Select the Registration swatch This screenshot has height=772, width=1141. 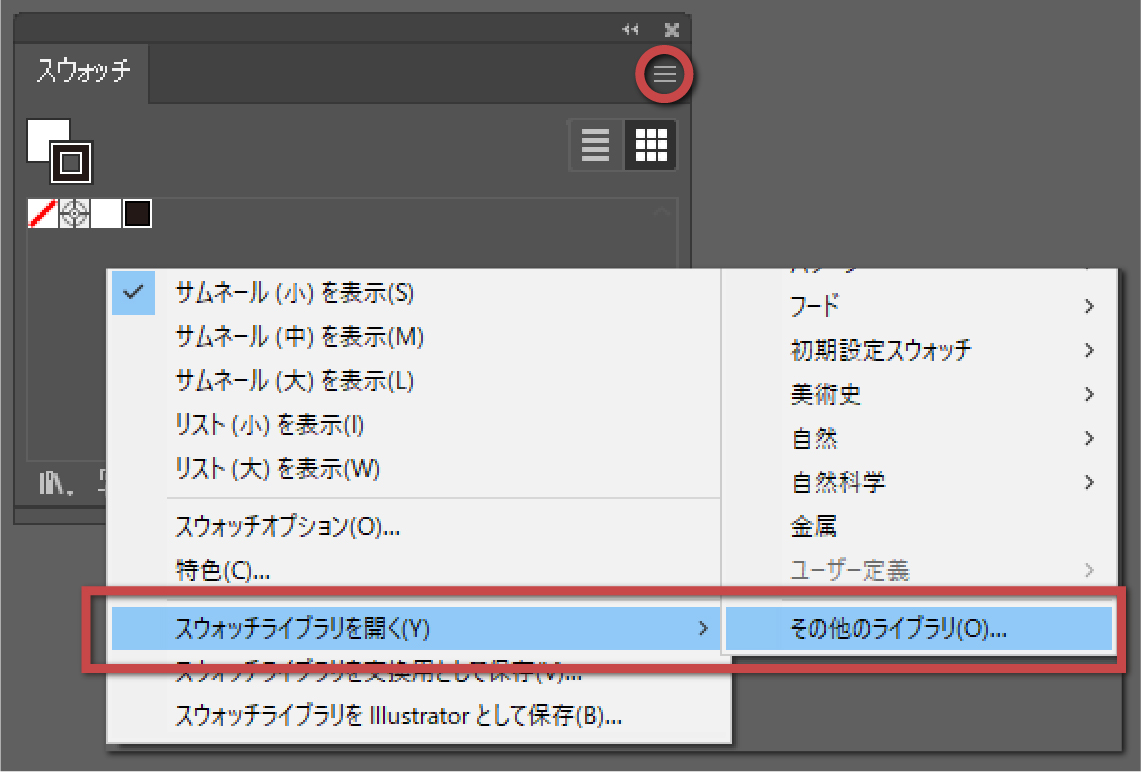74,213
